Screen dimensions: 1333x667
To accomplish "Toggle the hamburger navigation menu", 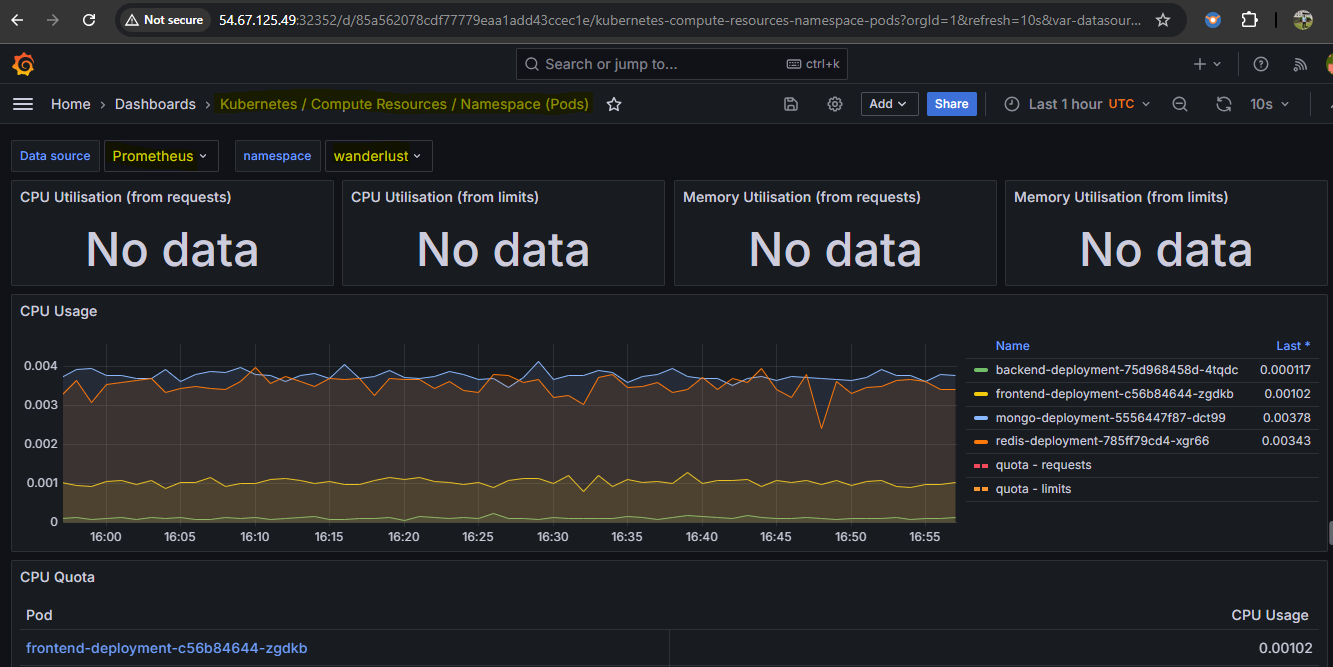I will click(23, 104).
